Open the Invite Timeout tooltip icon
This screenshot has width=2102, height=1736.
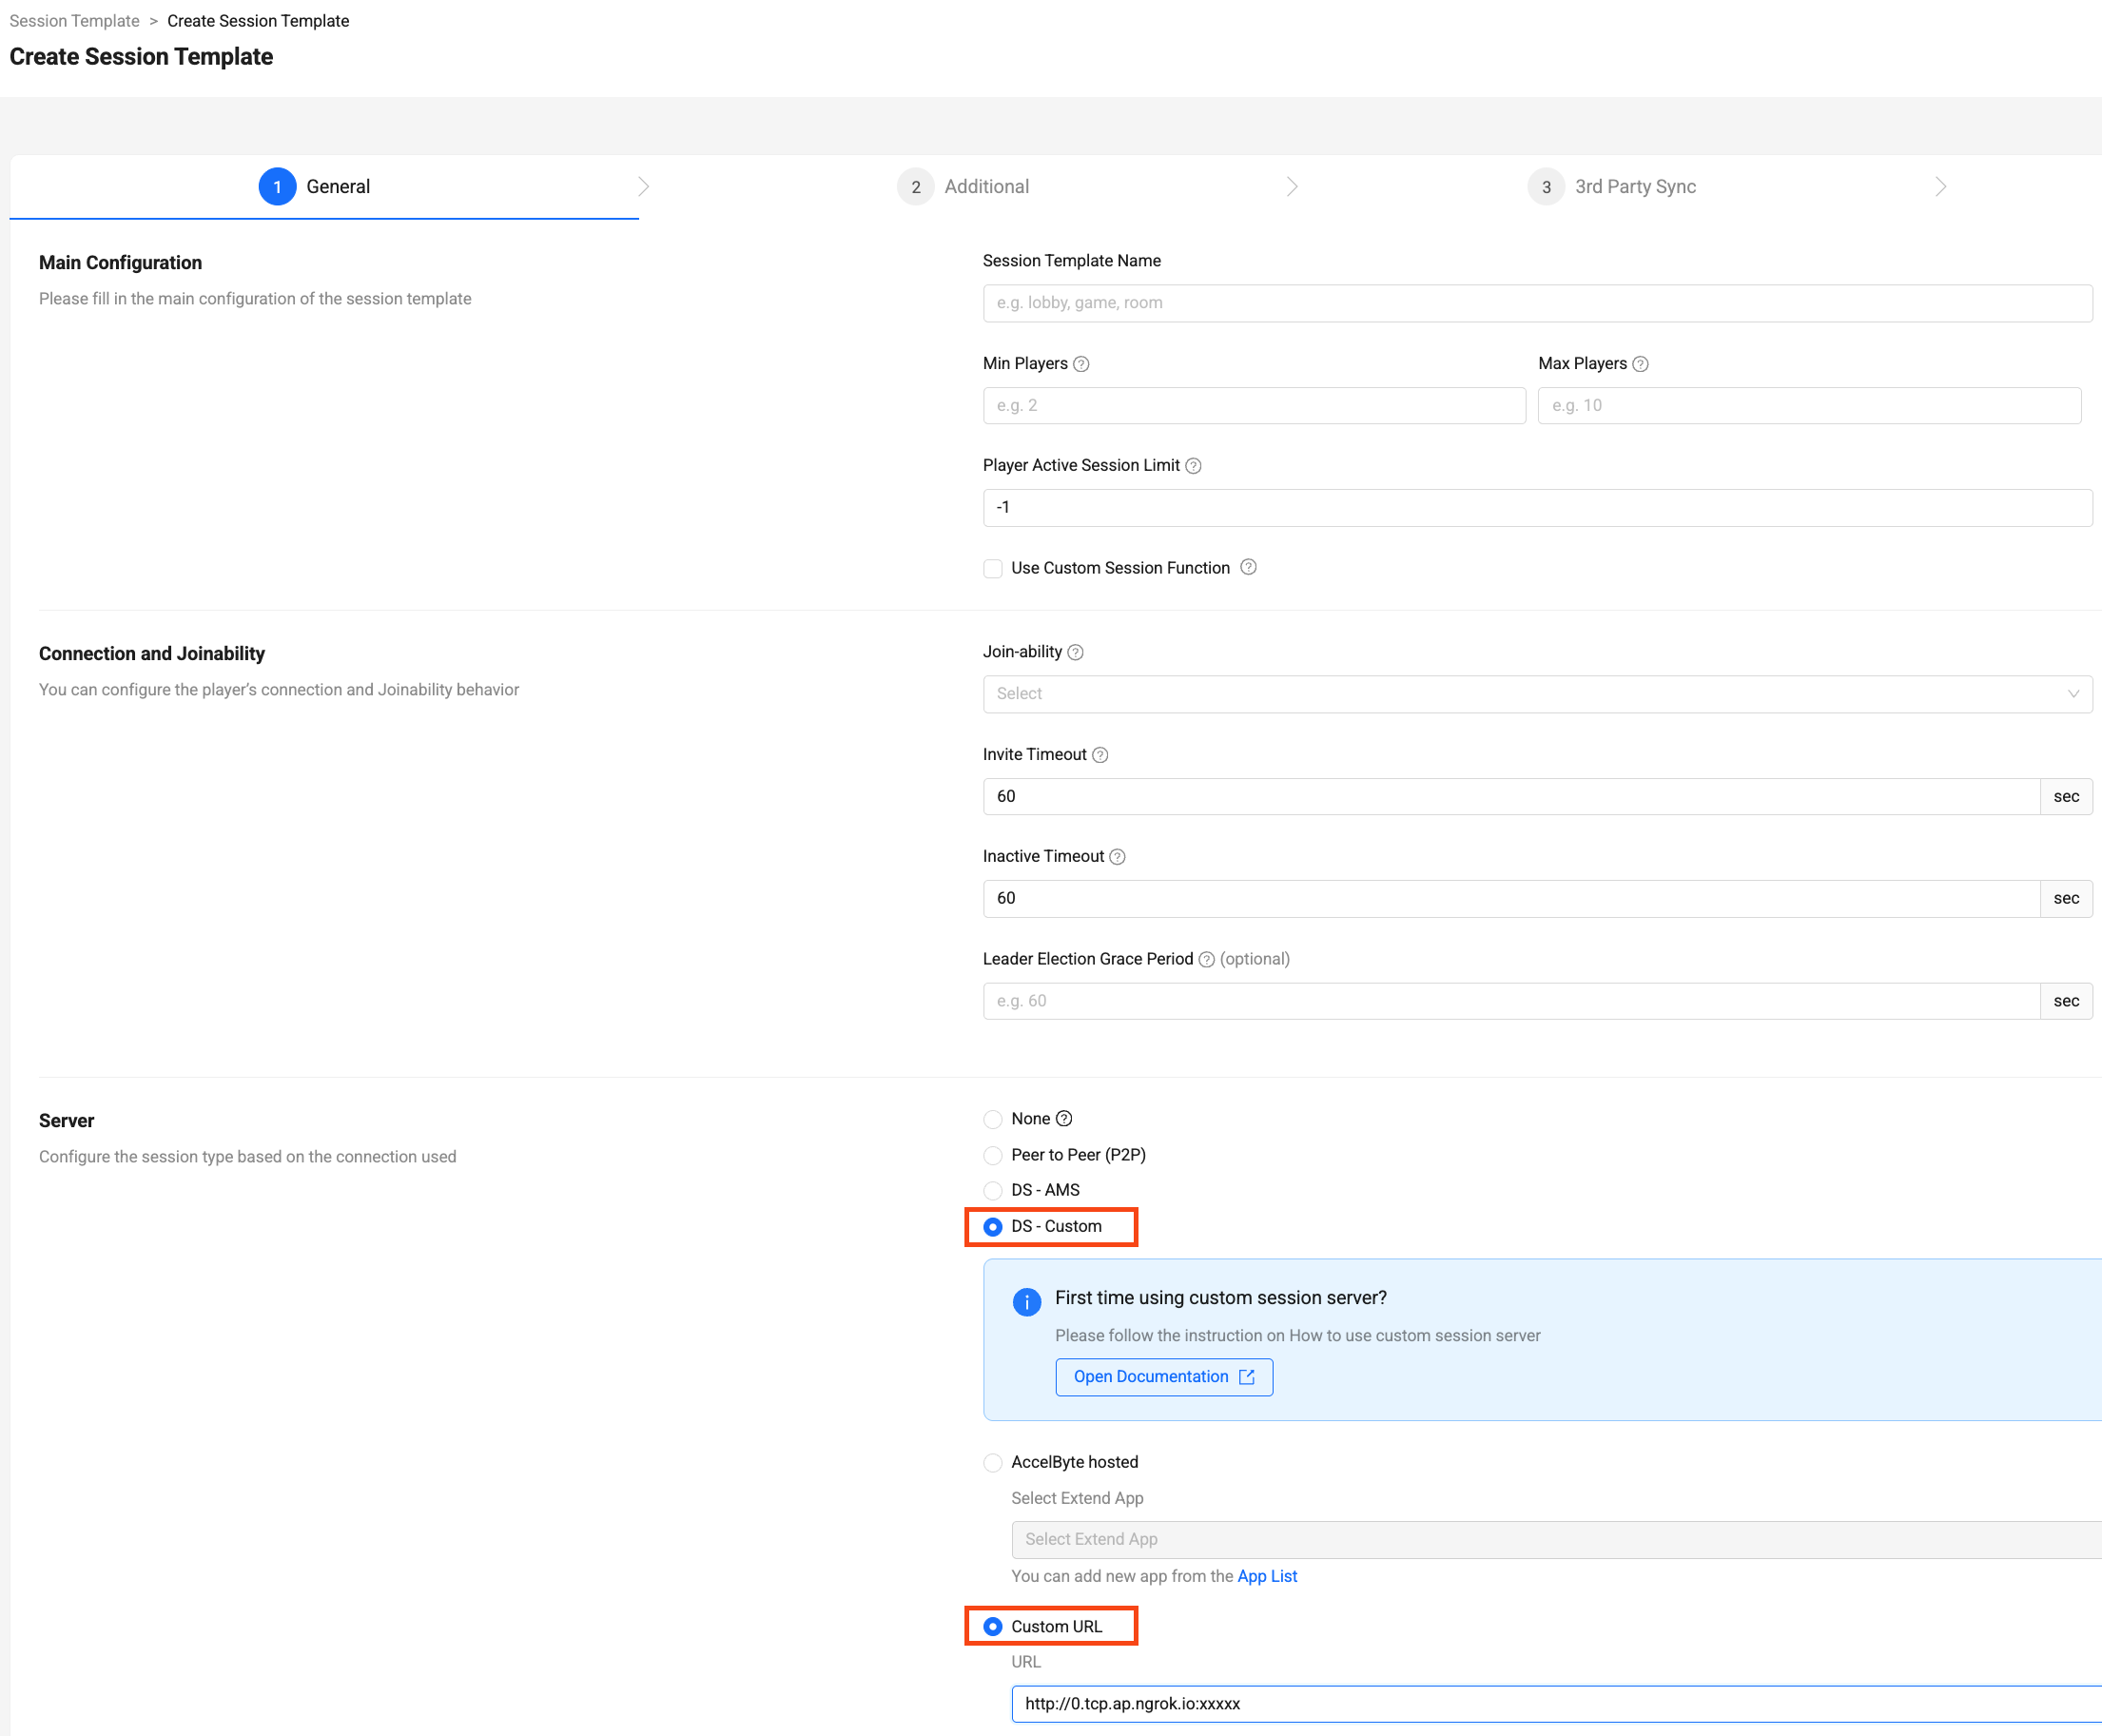[1100, 755]
